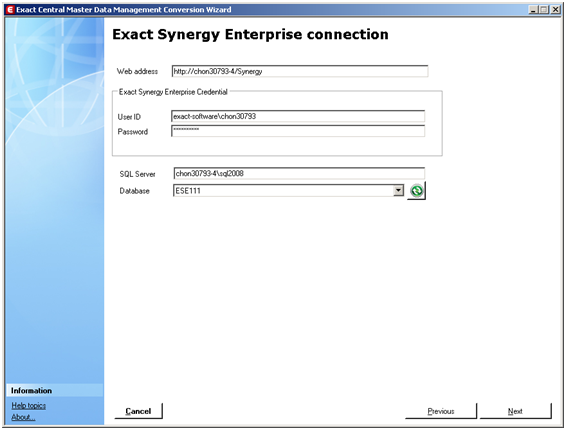Go back with the Previous button
Screen dimensions: 566x430
point(441,411)
